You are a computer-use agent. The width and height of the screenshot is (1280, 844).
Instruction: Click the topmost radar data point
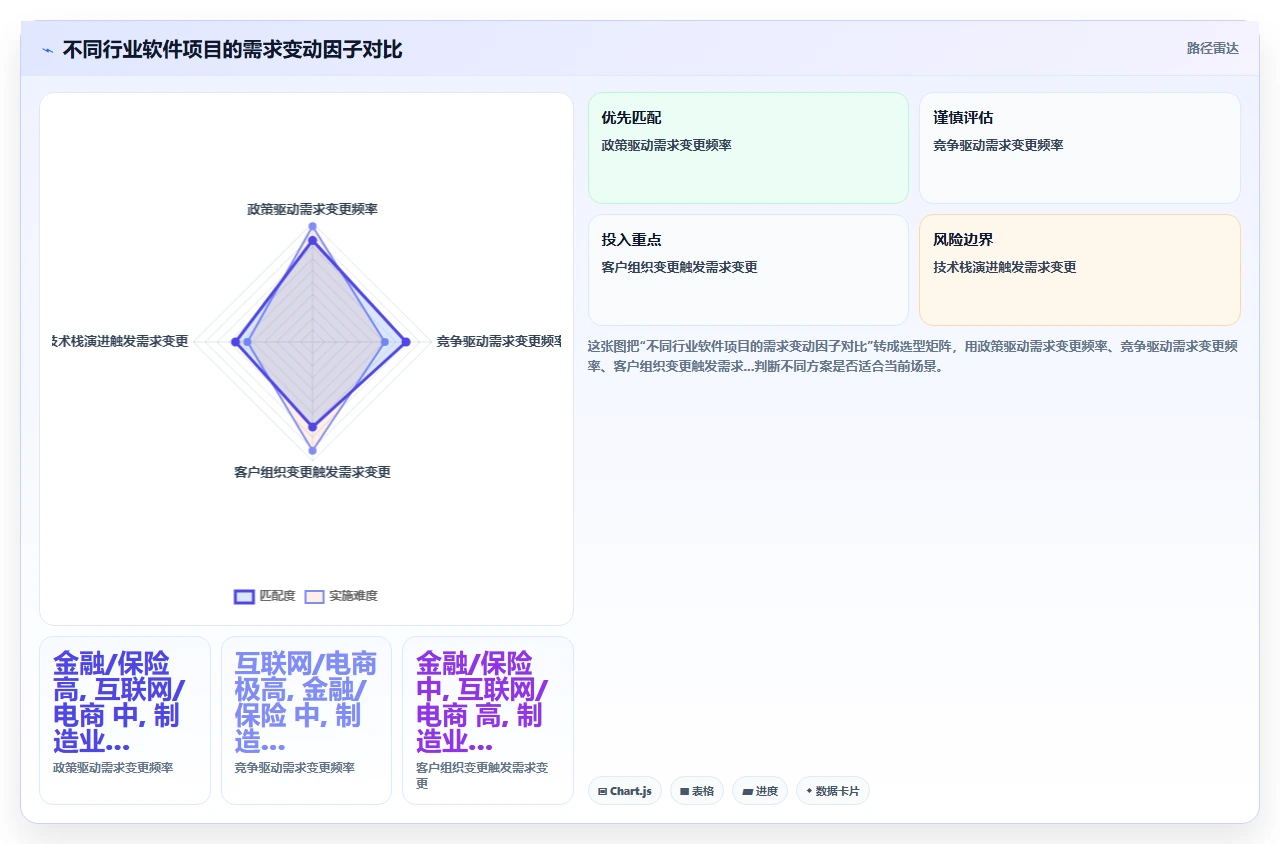click(312, 227)
